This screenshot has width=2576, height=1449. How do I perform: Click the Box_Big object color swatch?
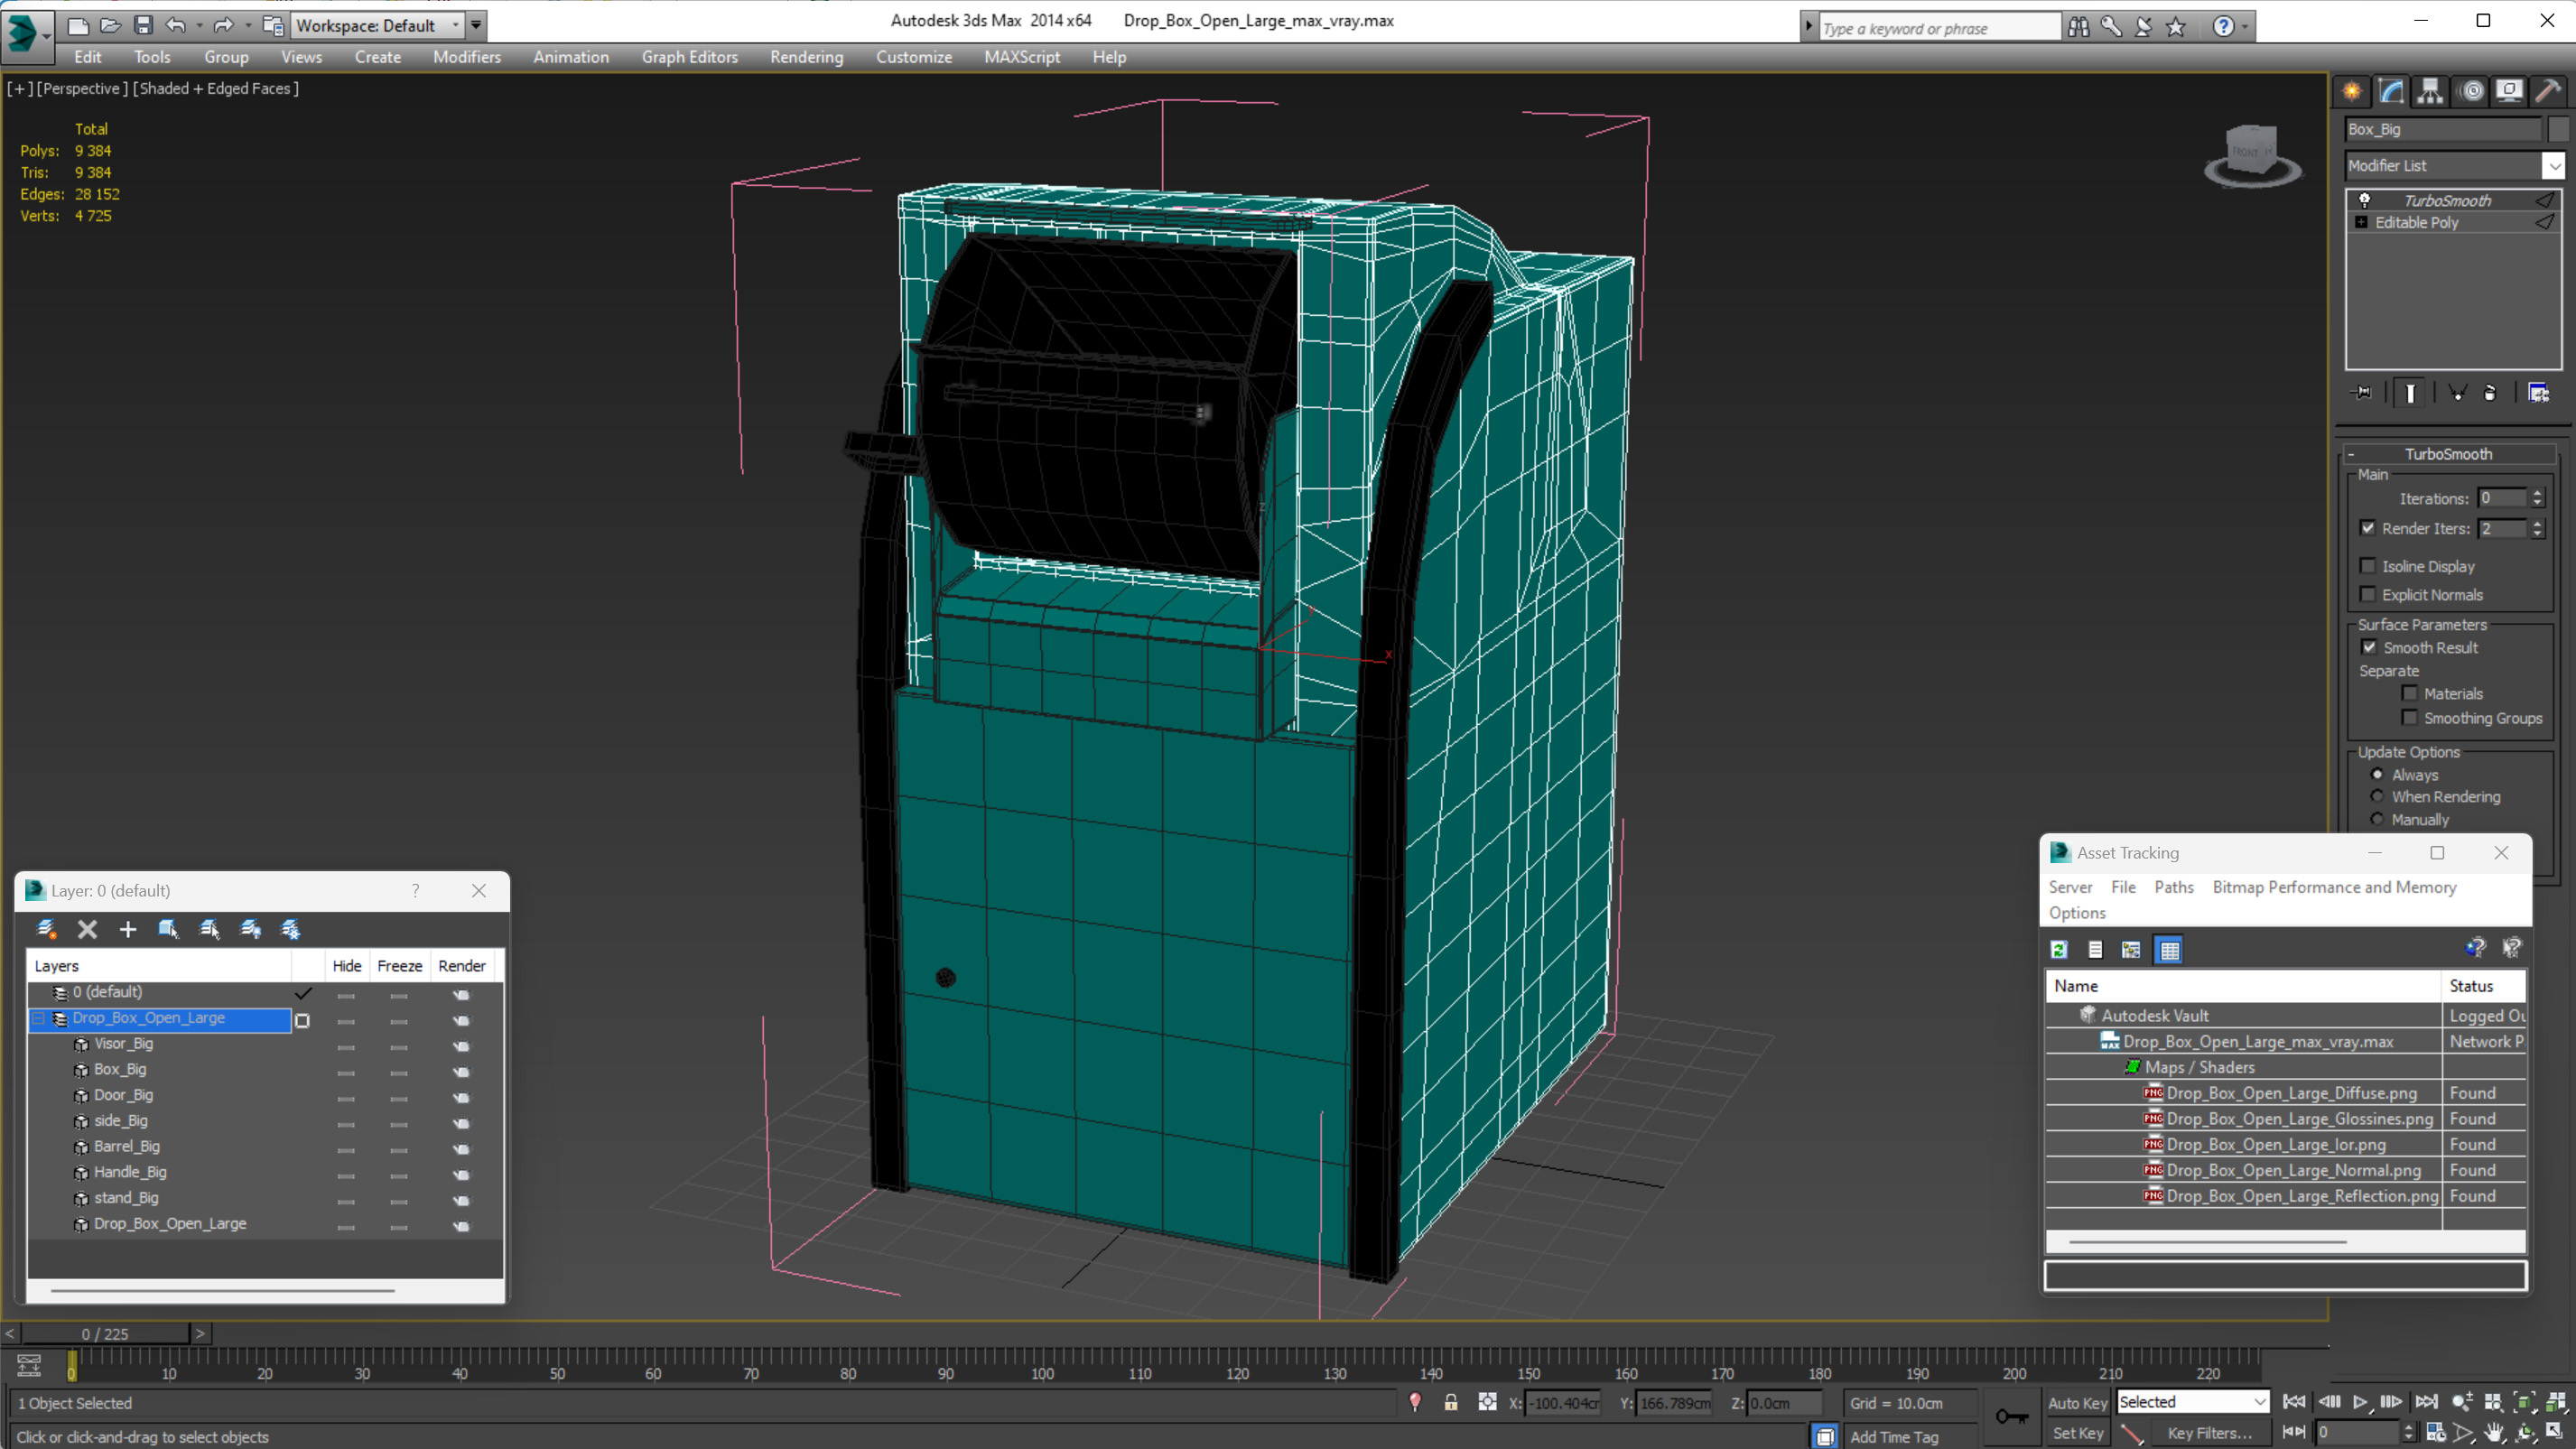tap(2558, 129)
